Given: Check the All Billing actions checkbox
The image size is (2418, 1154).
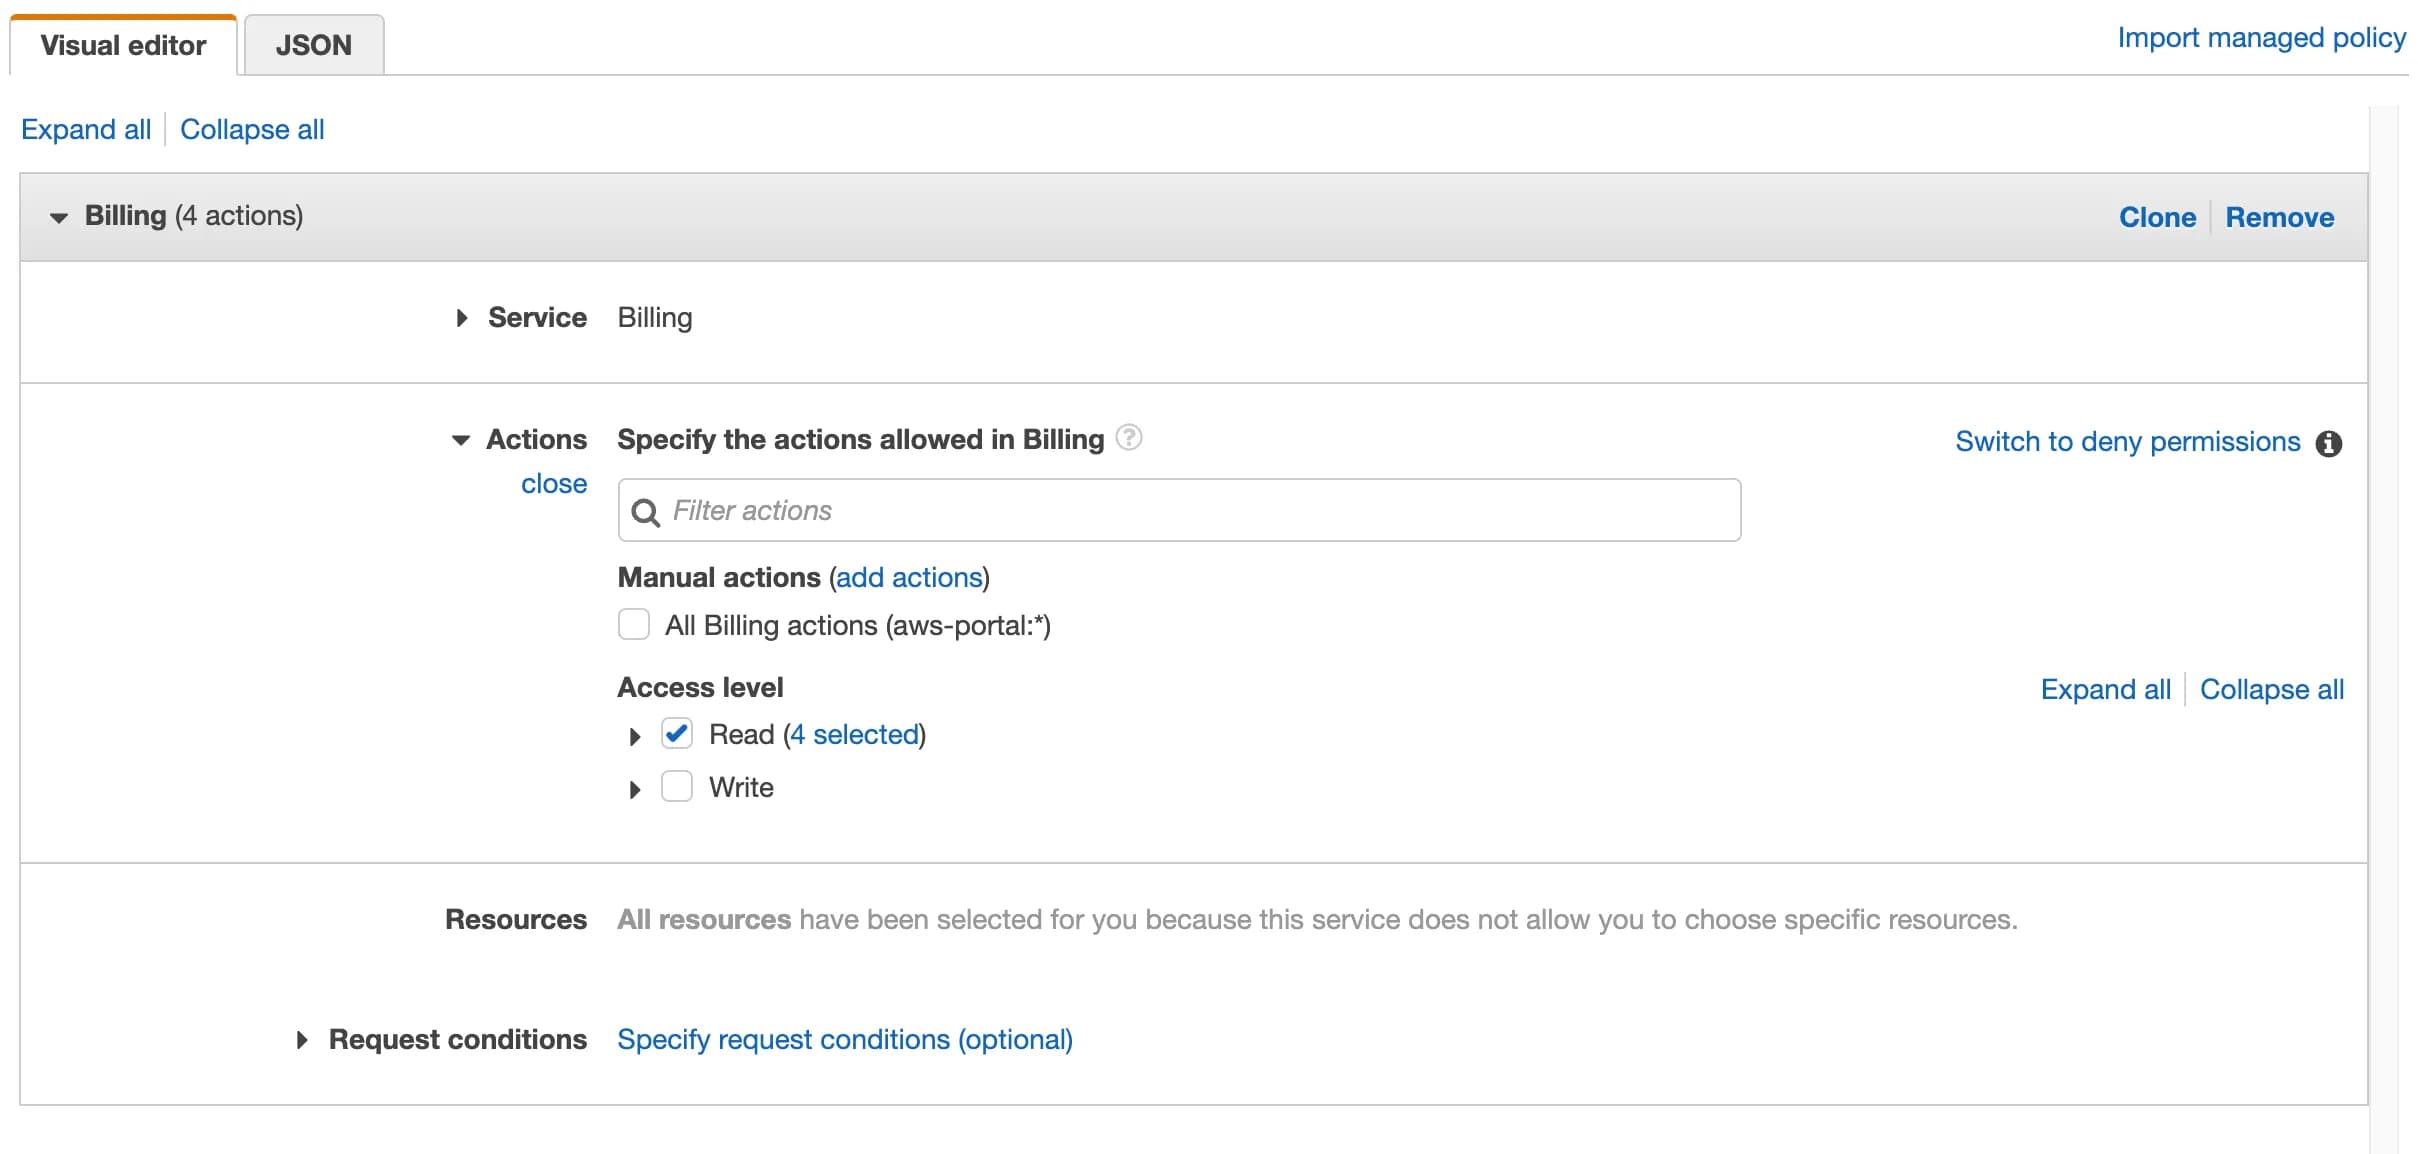Looking at the screenshot, I should (634, 625).
